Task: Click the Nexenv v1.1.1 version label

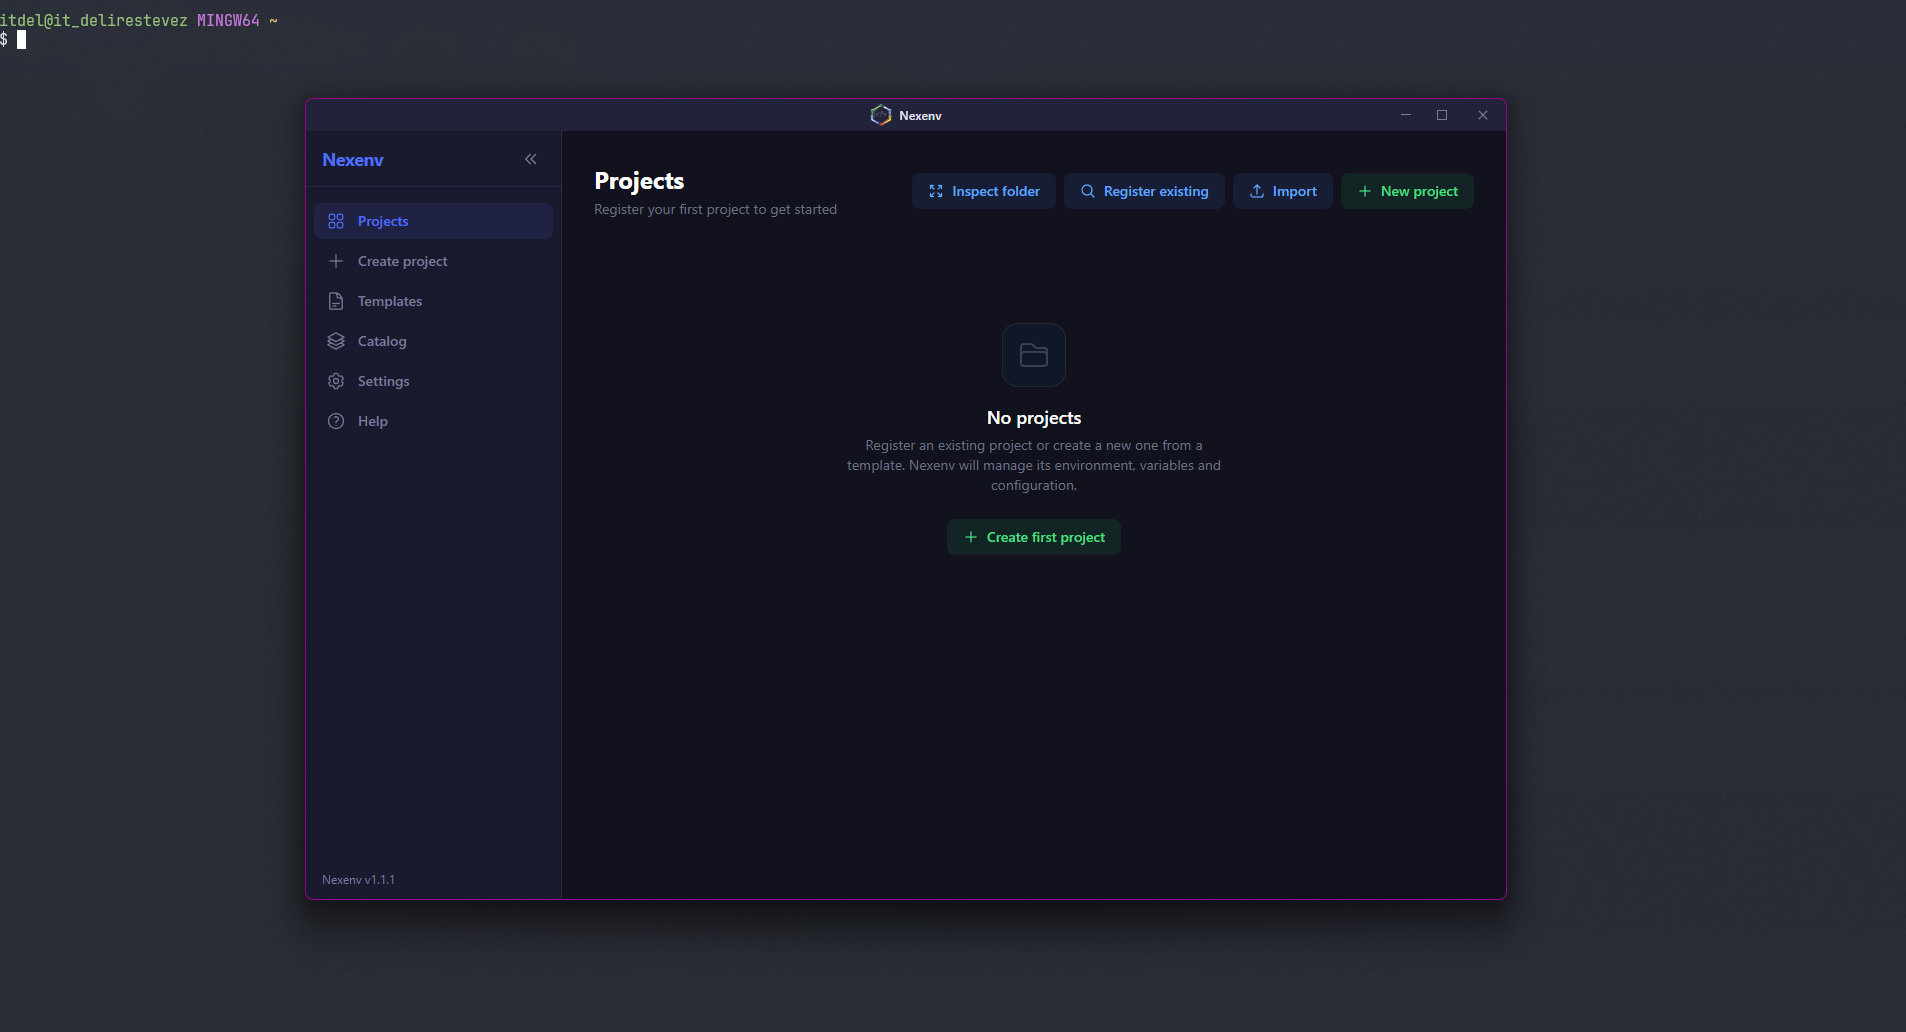Action: [x=358, y=880]
